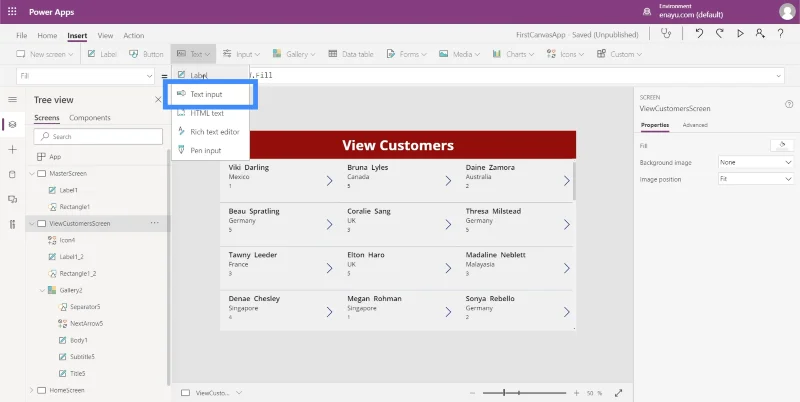Click the Undo arrow icon
800x402 pixels.
pyautogui.click(x=699, y=34)
